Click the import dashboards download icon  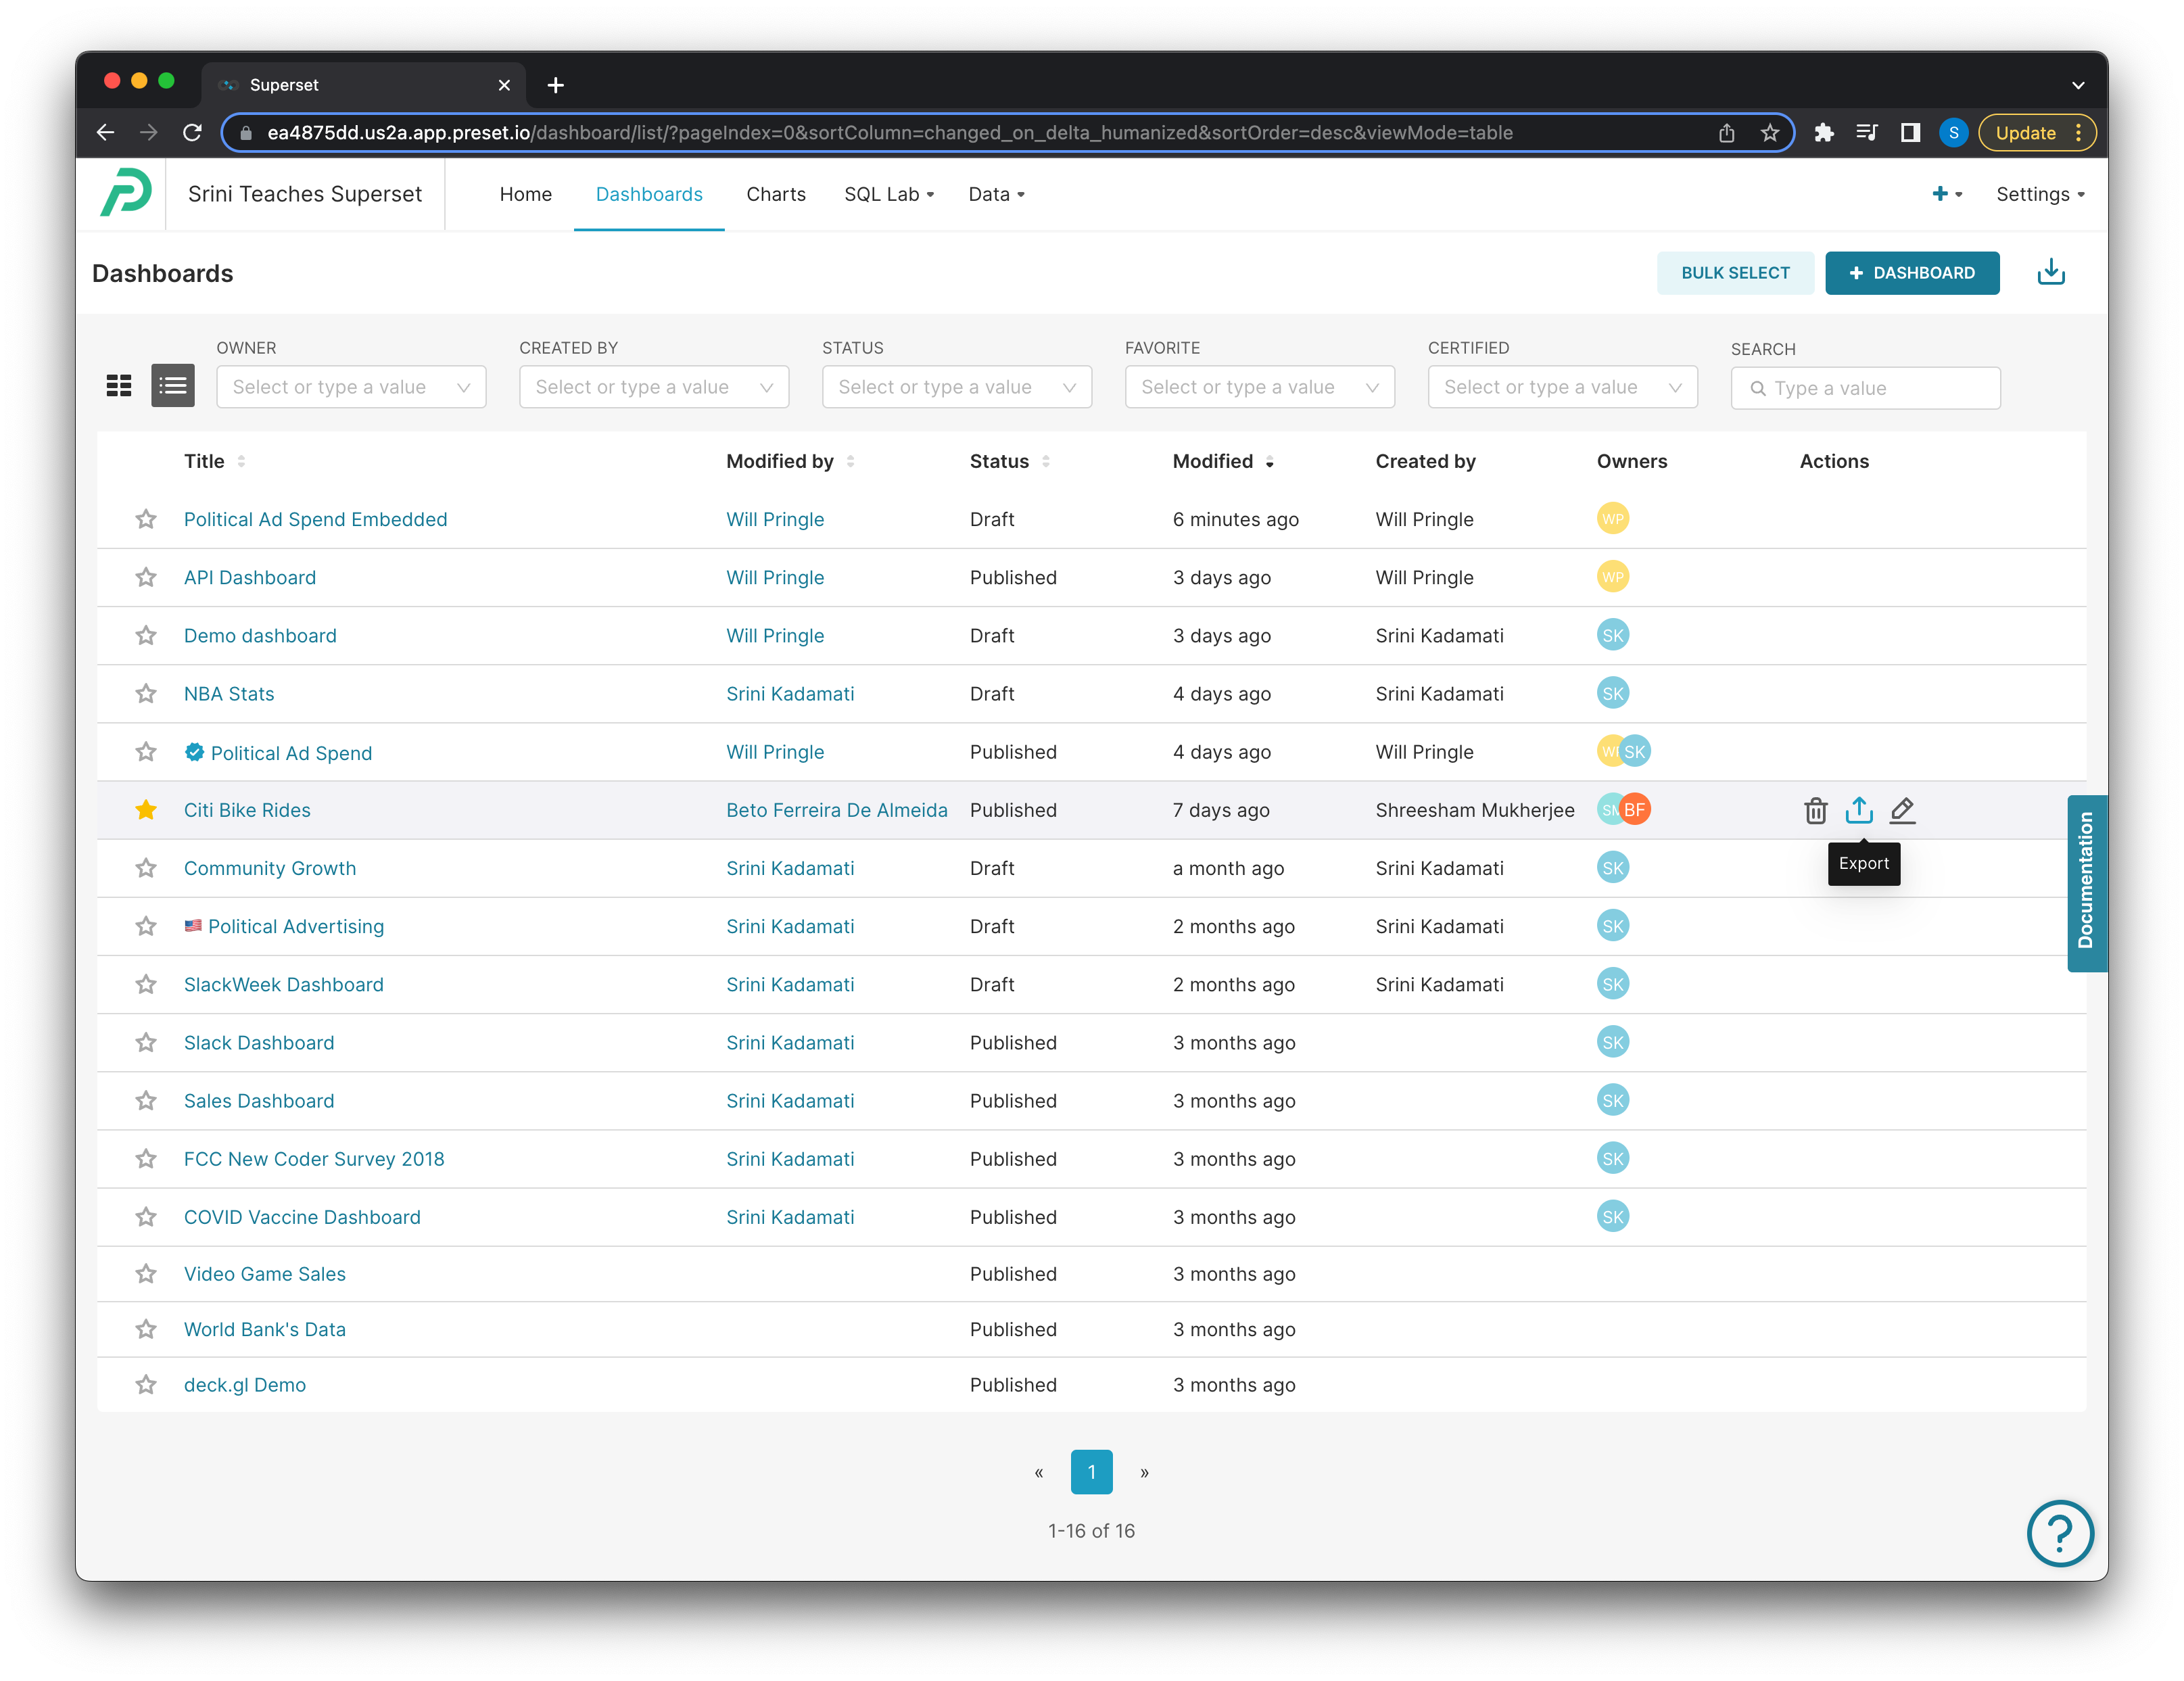[2050, 273]
